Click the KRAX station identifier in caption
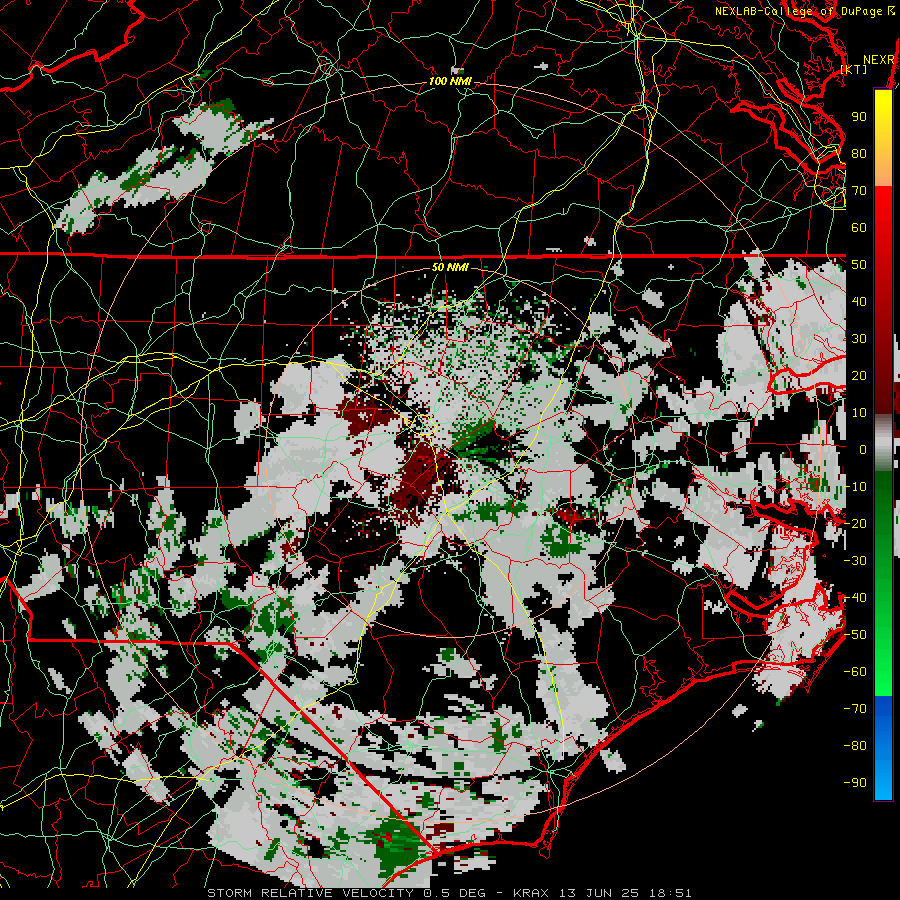Screen dimensions: 900x900 coord(531,893)
